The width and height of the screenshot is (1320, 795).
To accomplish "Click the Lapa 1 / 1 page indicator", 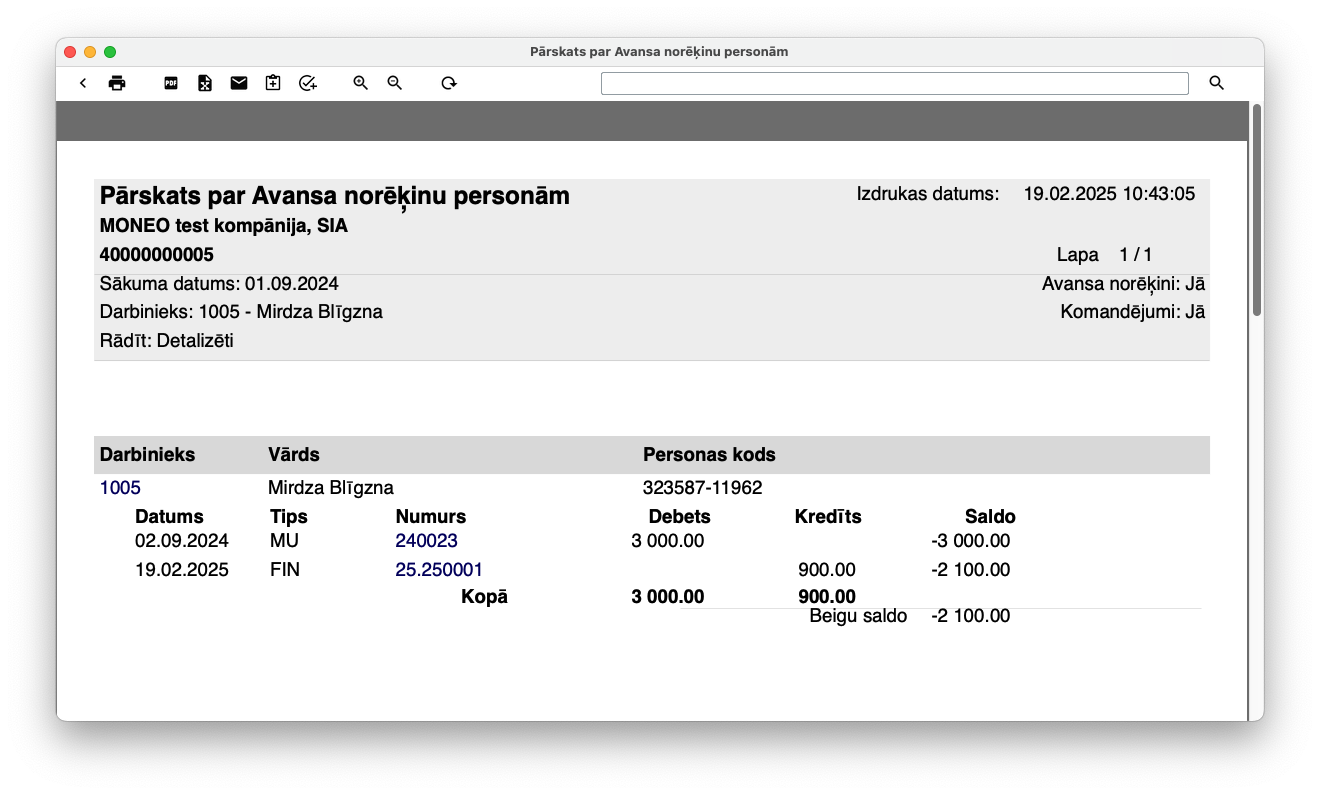I will pyautogui.click(x=1105, y=255).
